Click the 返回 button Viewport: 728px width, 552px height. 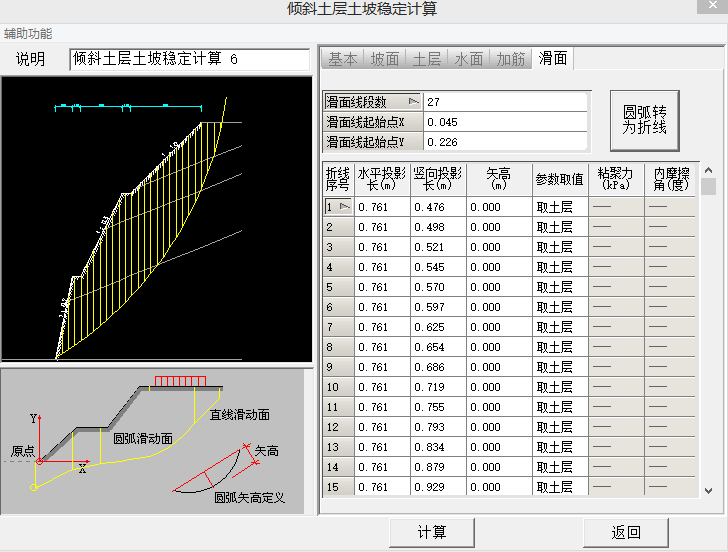point(626,532)
